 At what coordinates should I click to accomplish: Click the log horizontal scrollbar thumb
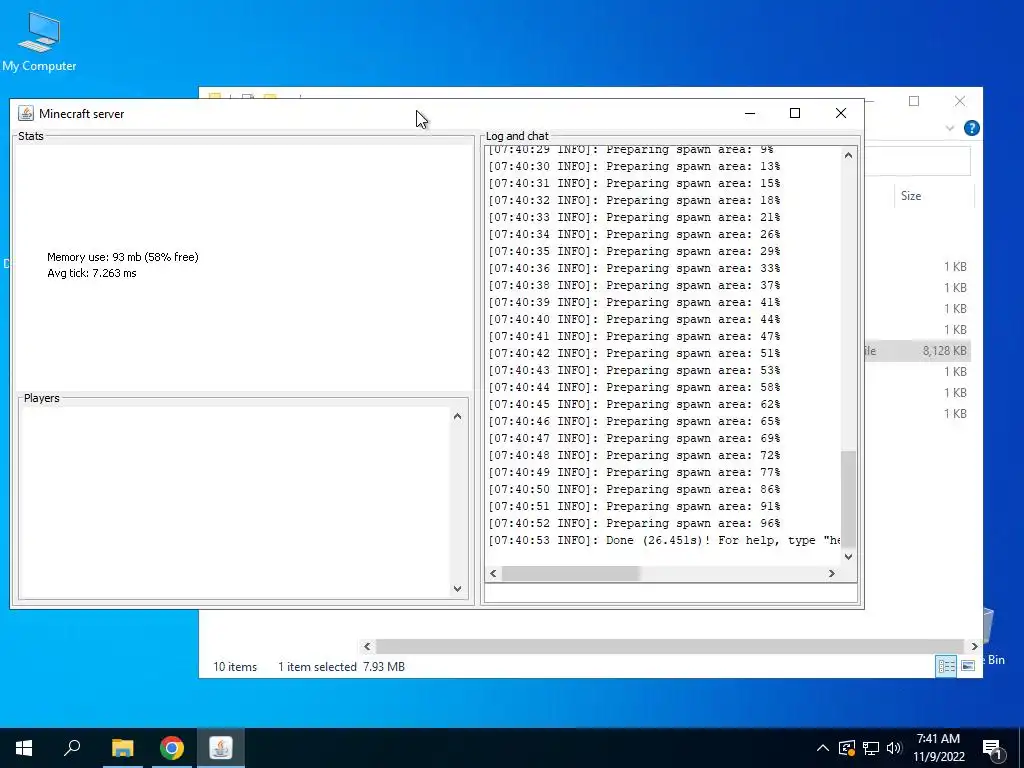tap(570, 573)
